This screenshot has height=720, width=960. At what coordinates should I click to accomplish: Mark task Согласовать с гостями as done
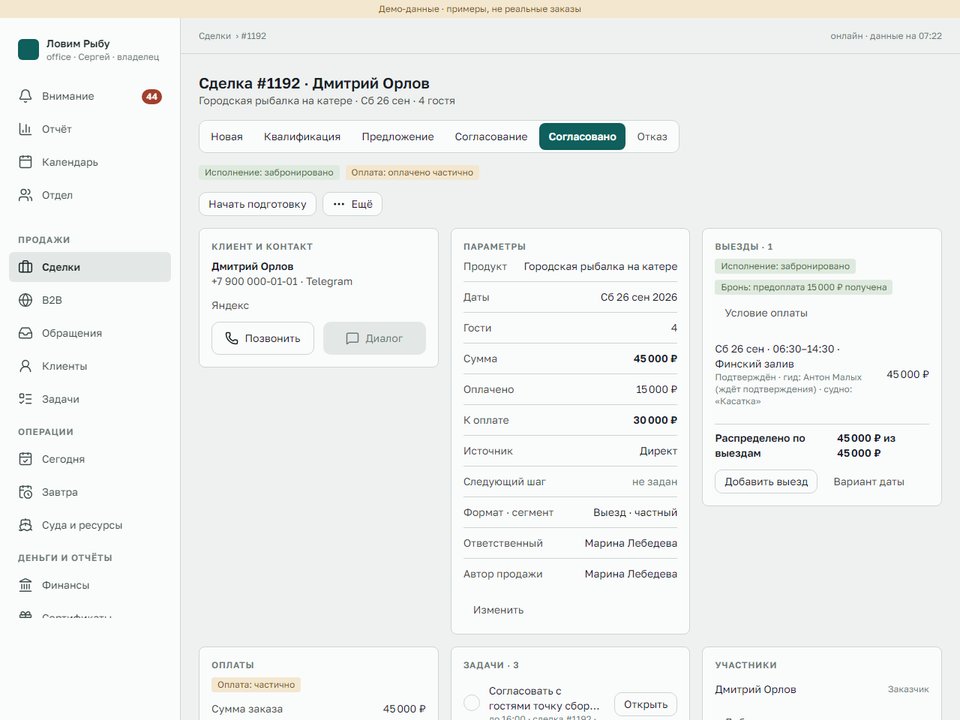pyautogui.click(x=471, y=702)
